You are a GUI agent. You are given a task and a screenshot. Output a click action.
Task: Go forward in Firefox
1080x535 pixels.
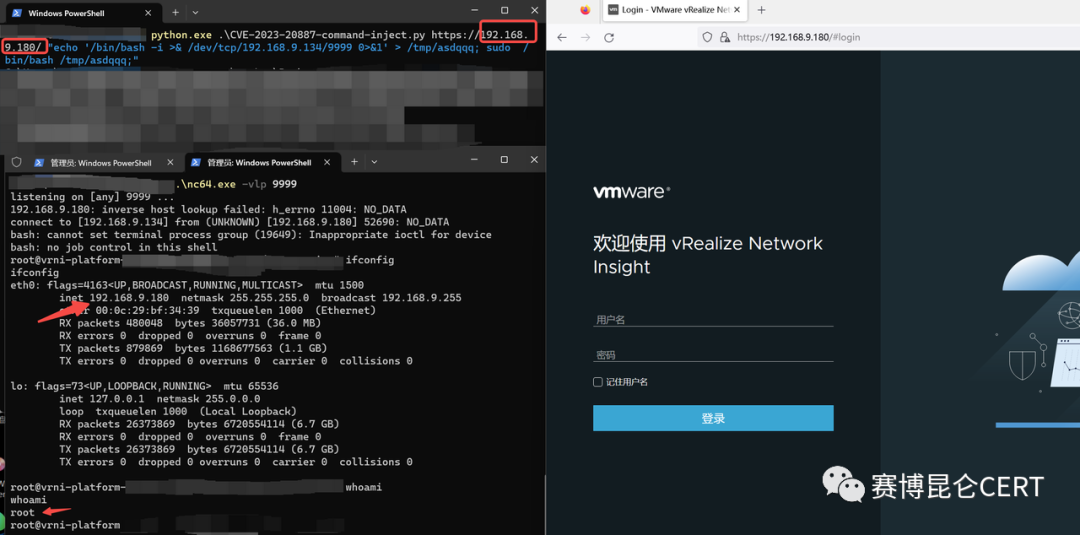click(x=585, y=37)
